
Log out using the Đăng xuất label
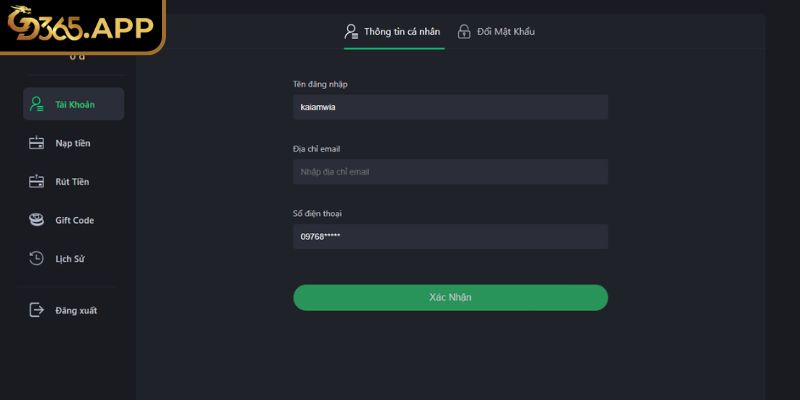click(x=76, y=310)
